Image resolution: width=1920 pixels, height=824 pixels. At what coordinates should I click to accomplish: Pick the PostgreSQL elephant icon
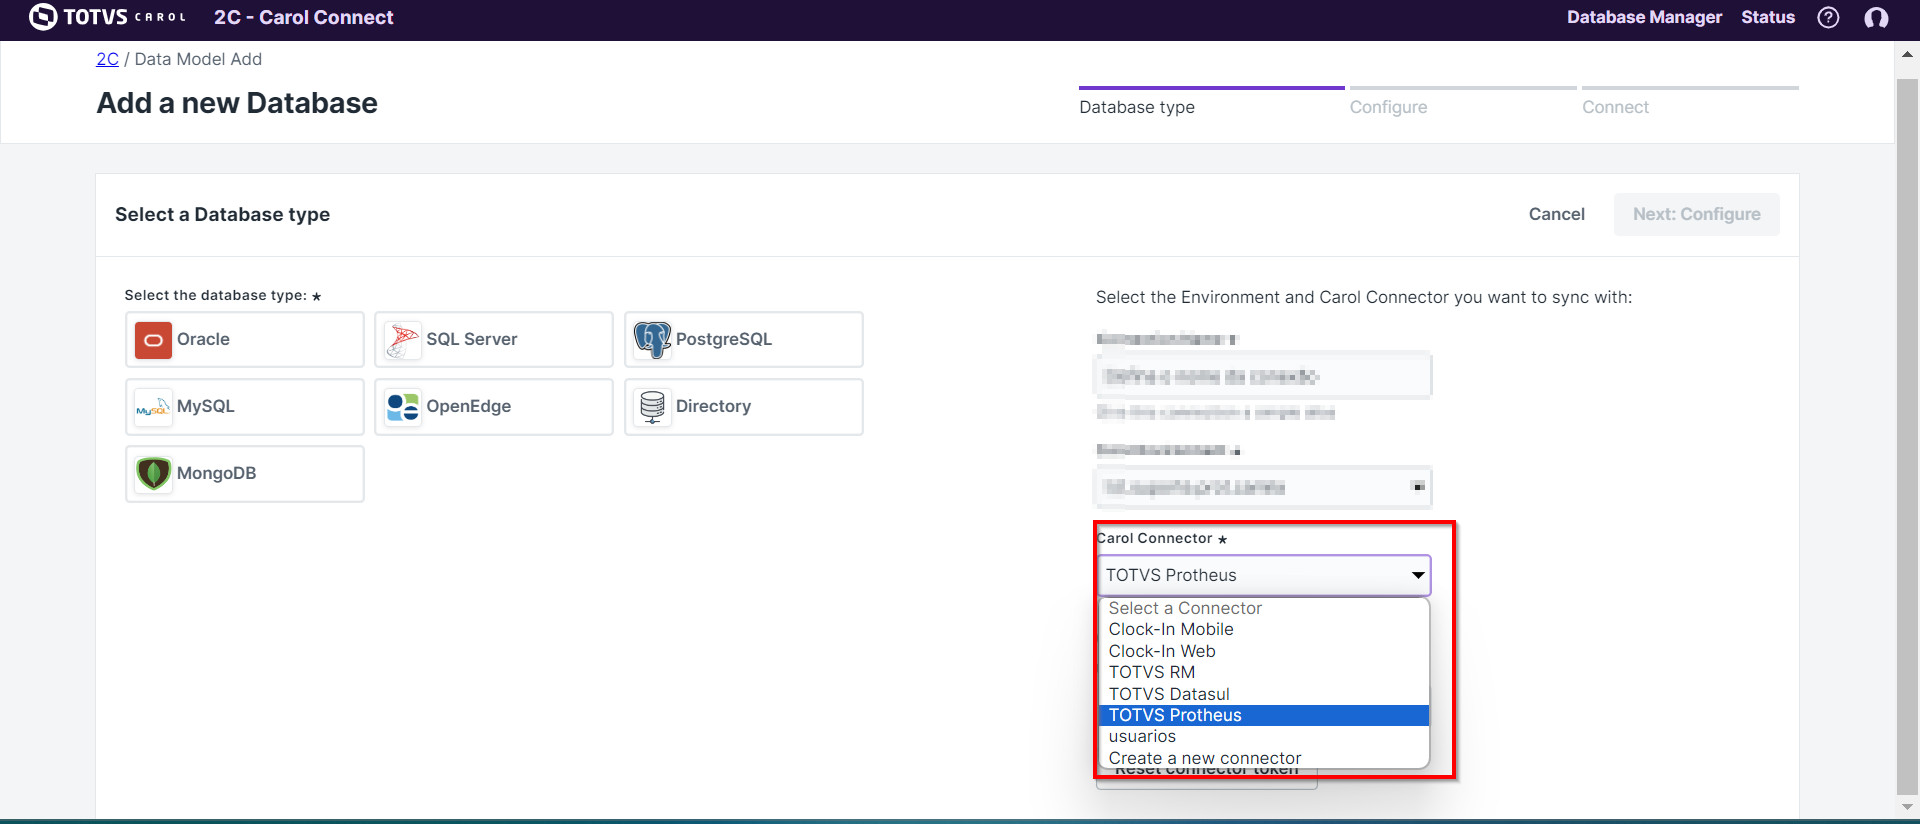652,340
